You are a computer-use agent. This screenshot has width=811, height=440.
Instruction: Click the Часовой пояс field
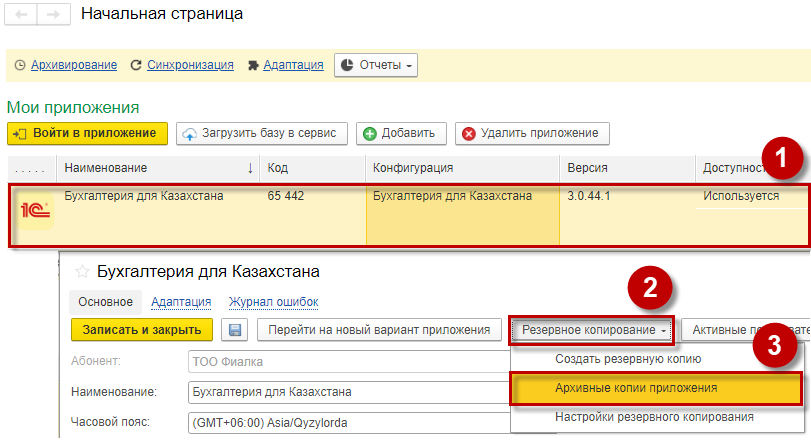pyautogui.click(x=350, y=423)
